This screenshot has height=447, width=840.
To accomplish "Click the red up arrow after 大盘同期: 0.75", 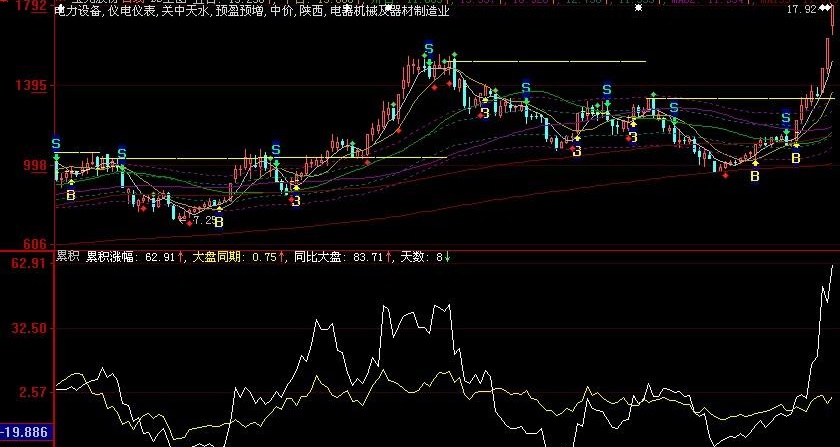I will coord(281,257).
